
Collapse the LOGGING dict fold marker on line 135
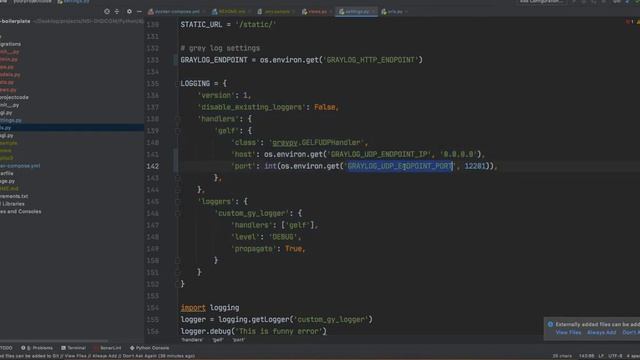click(178, 84)
